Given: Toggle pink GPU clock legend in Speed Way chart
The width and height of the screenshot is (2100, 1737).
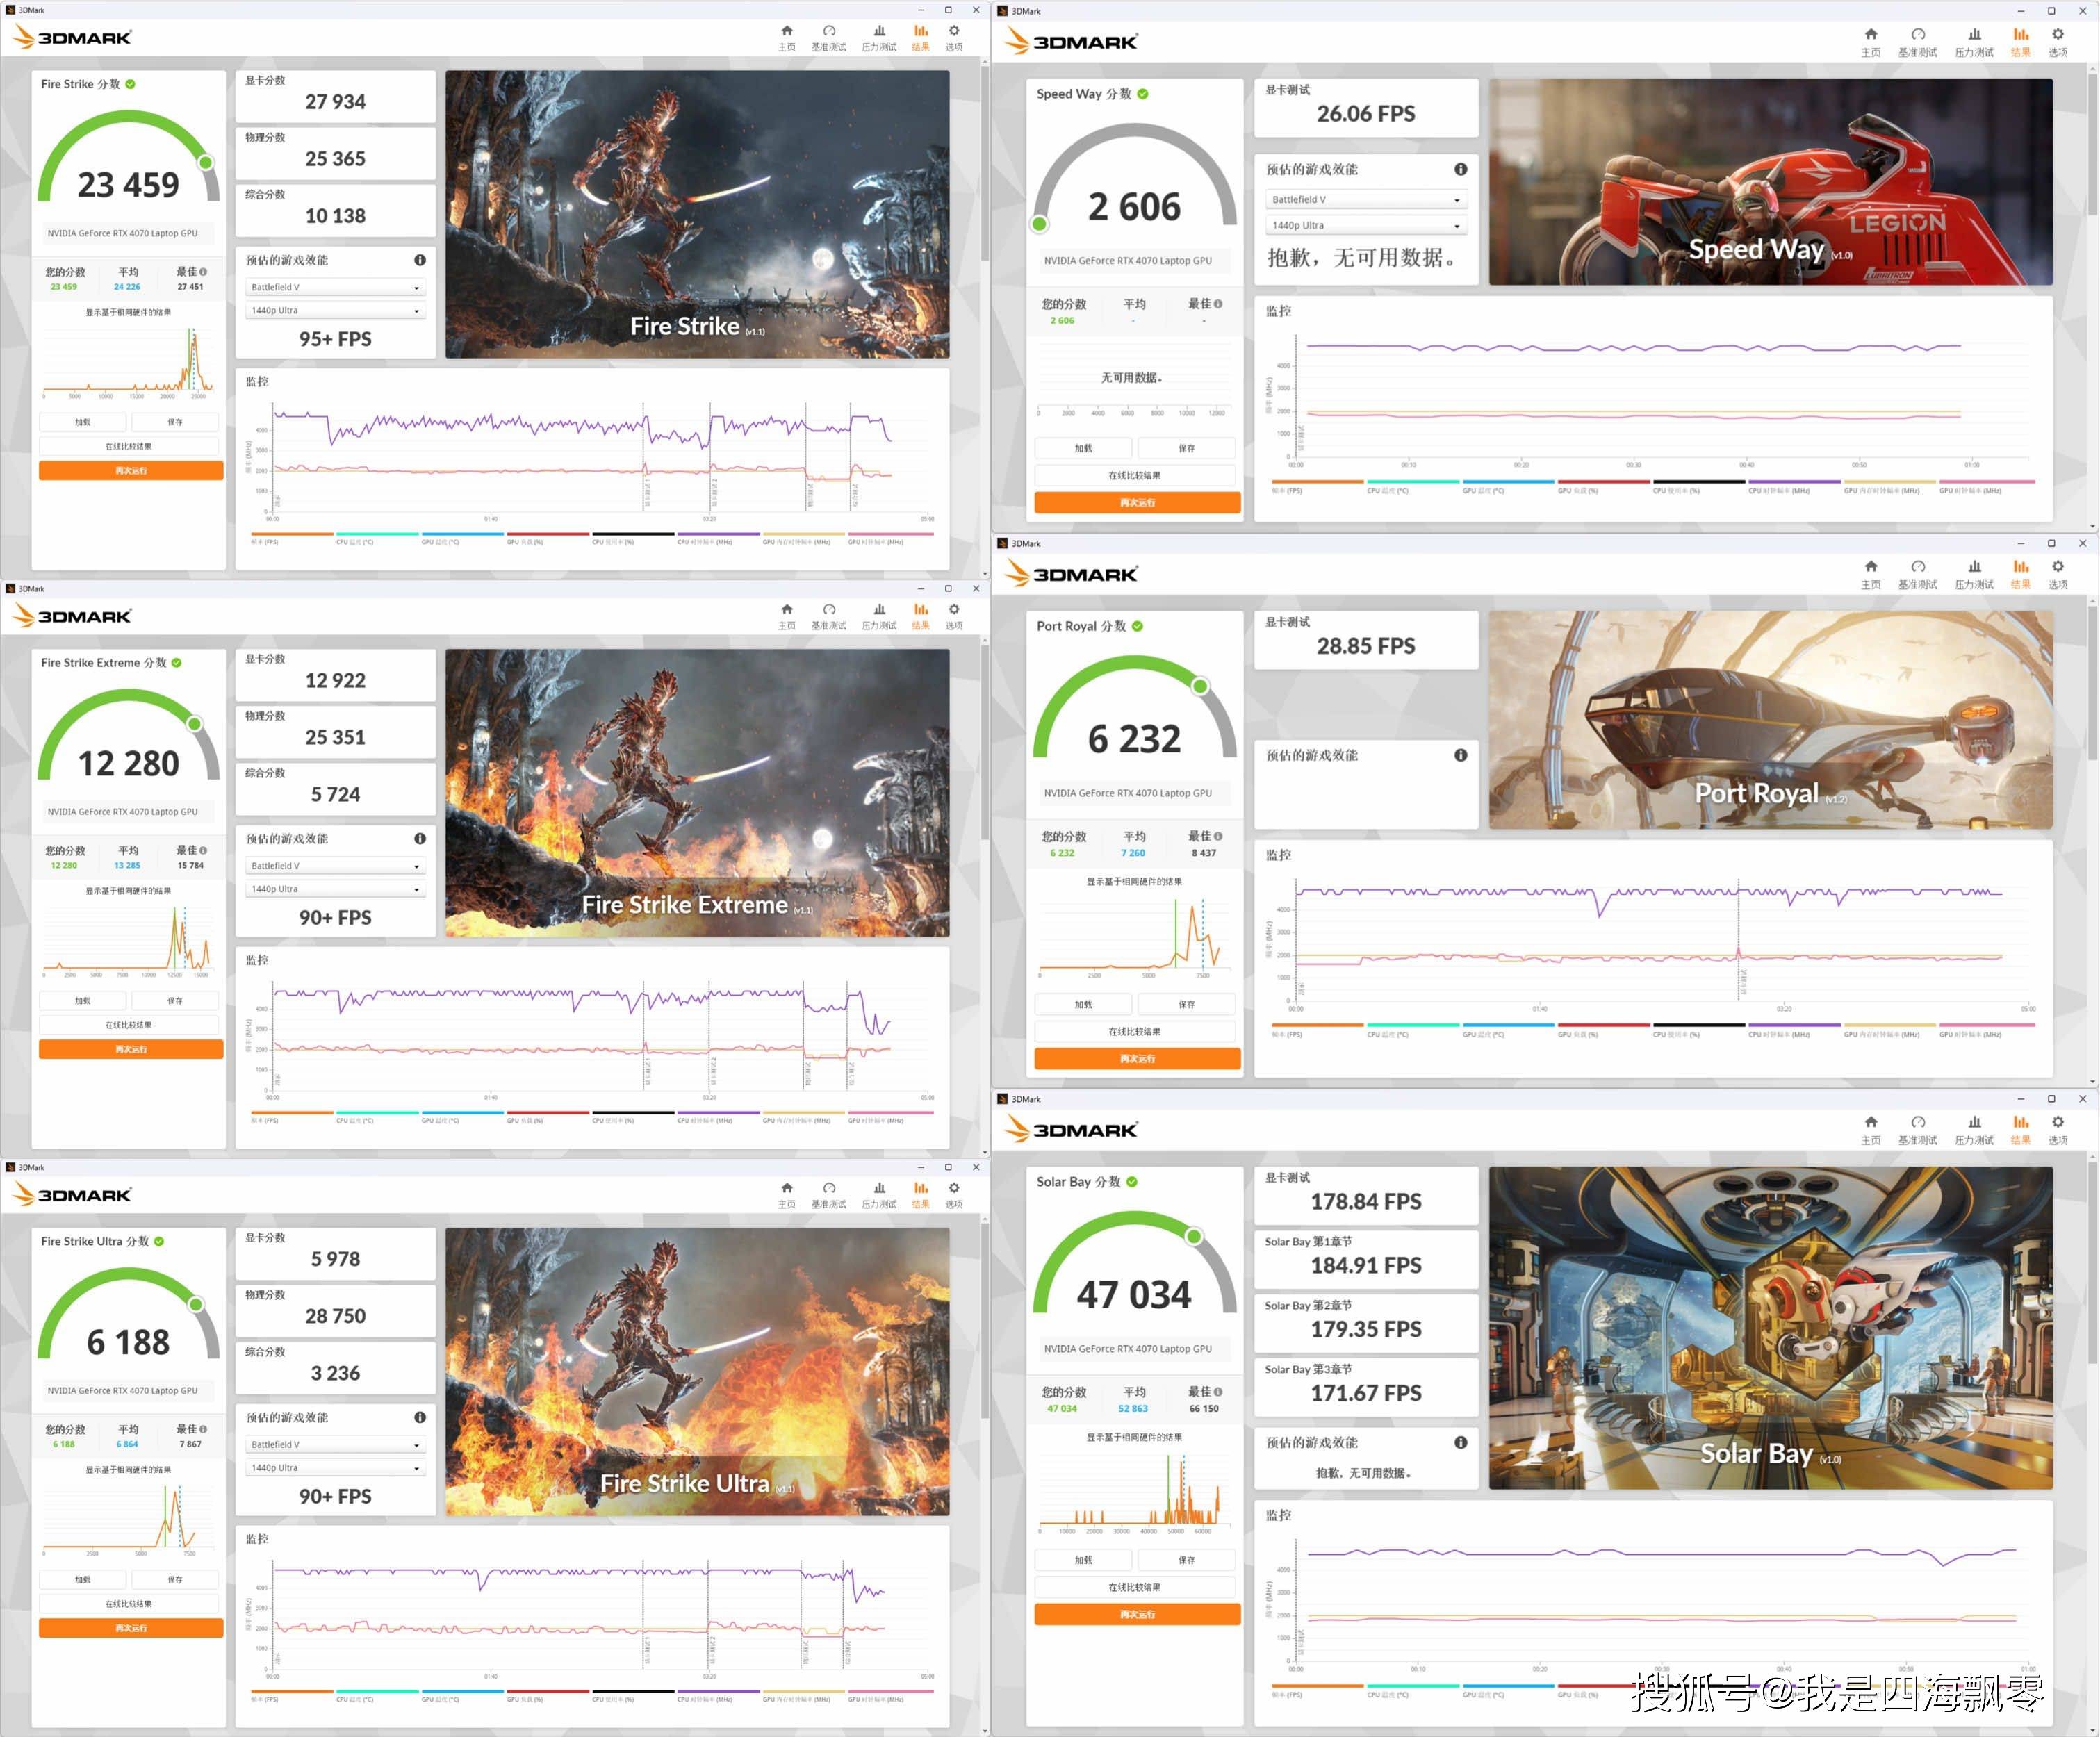Looking at the screenshot, I should click(x=1986, y=486).
